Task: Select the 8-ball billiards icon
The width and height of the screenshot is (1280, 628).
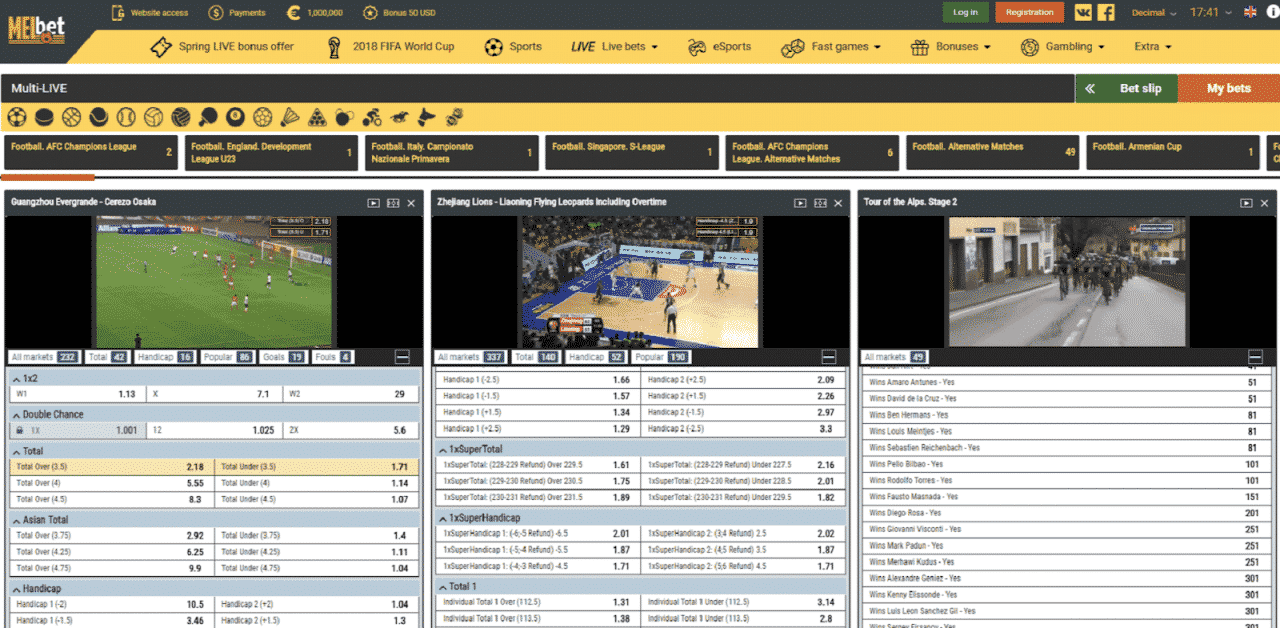Action: pos(235,117)
